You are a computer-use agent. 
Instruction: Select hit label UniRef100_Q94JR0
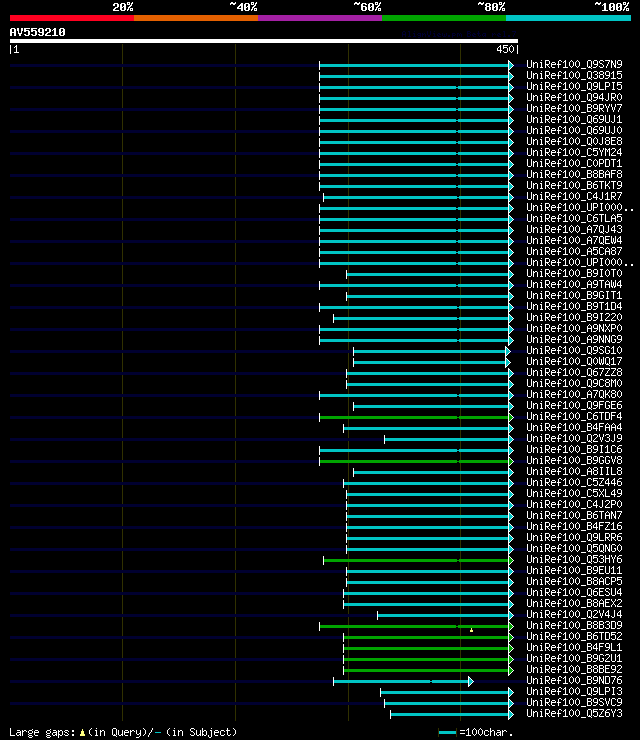[574, 97]
